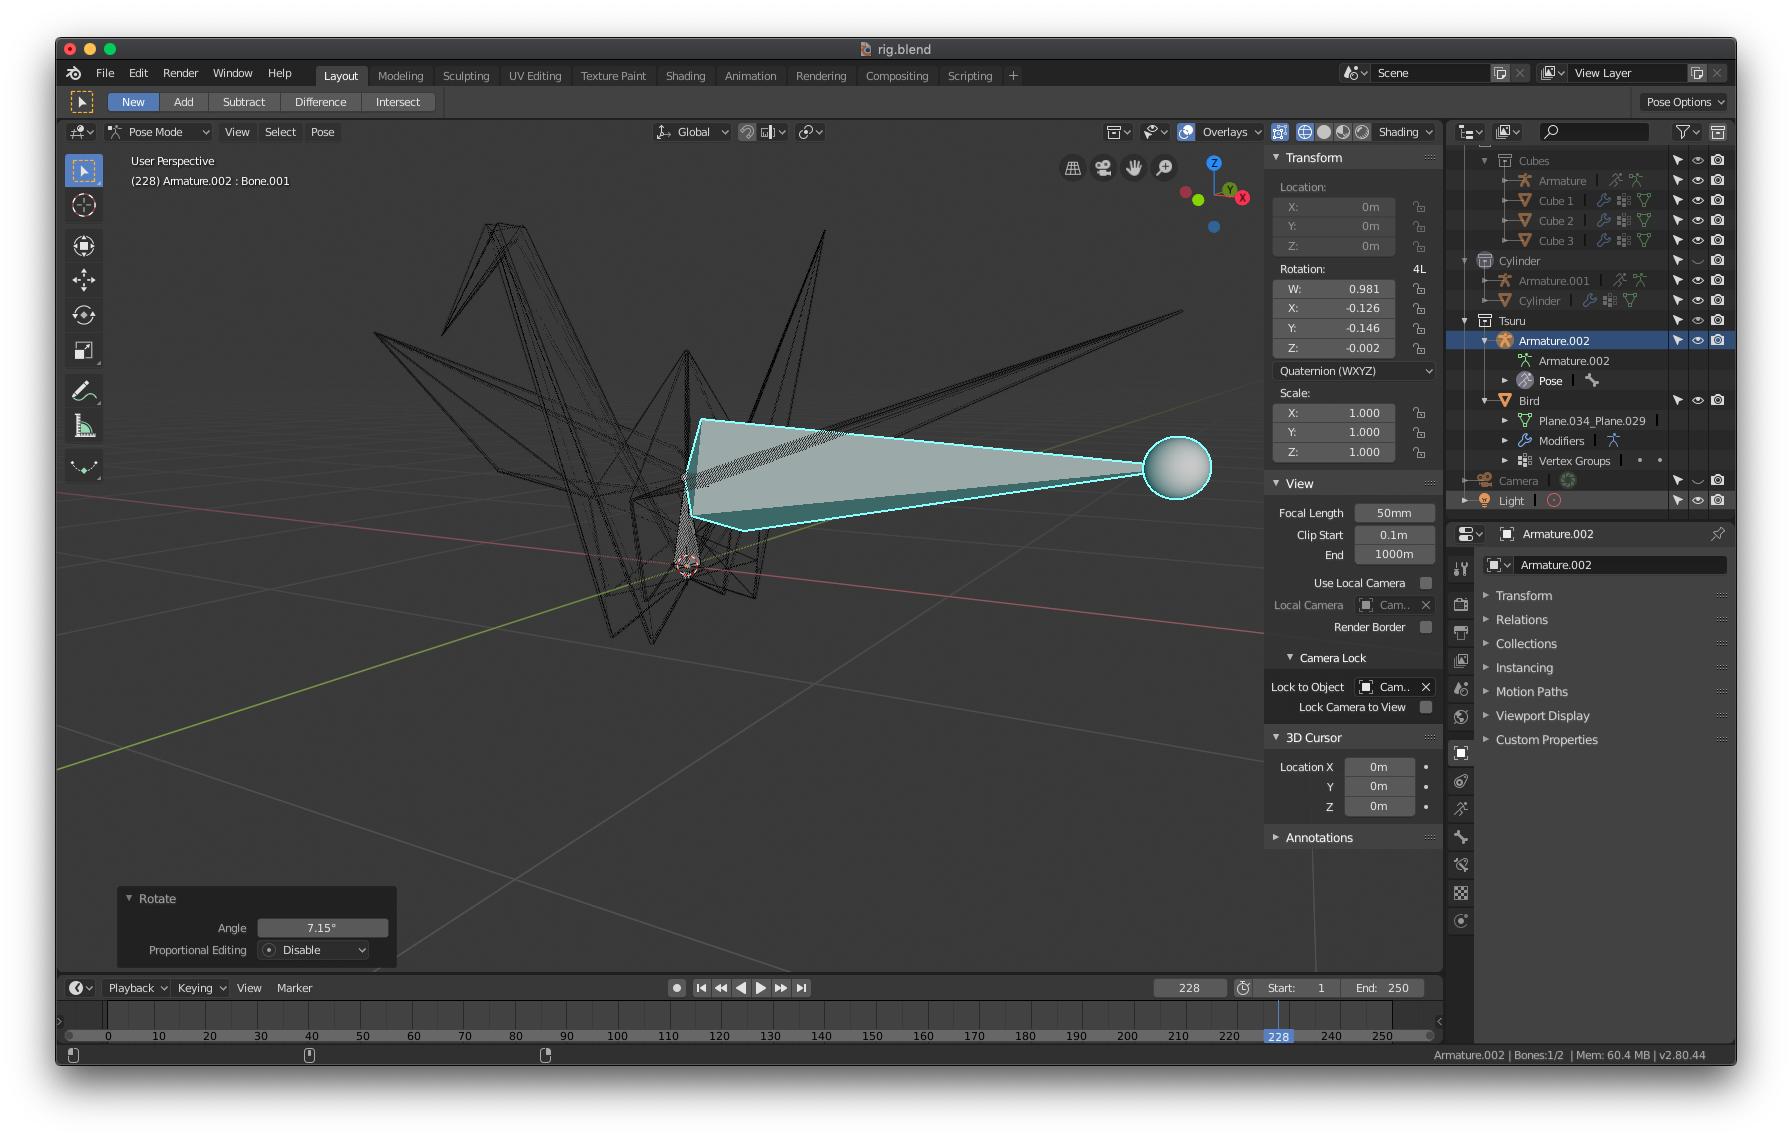1792x1139 pixels.
Task: Switch to the Sculpting workspace tab
Action: (466, 76)
